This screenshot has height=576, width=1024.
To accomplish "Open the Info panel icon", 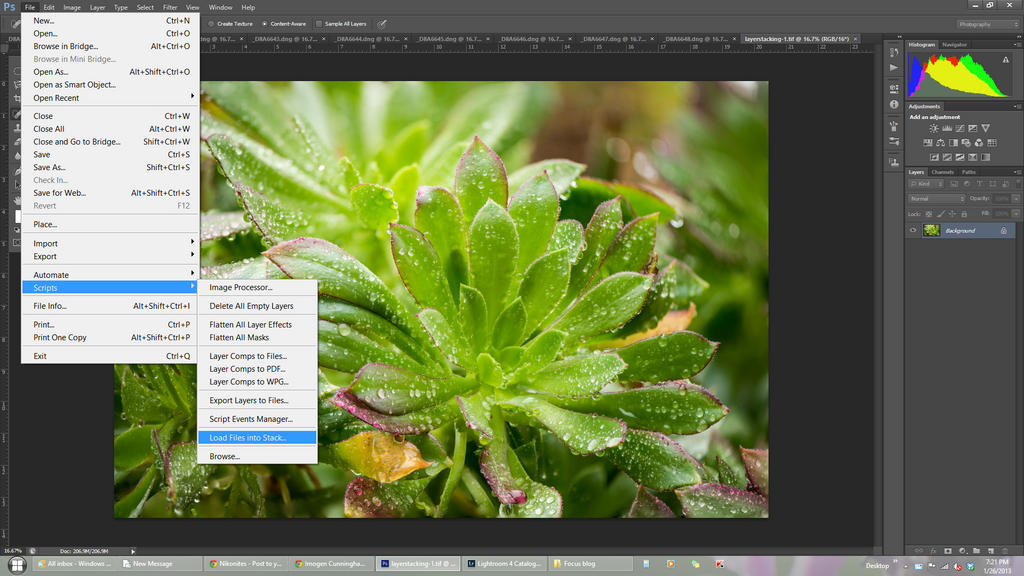I will pyautogui.click(x=894, y=104).
